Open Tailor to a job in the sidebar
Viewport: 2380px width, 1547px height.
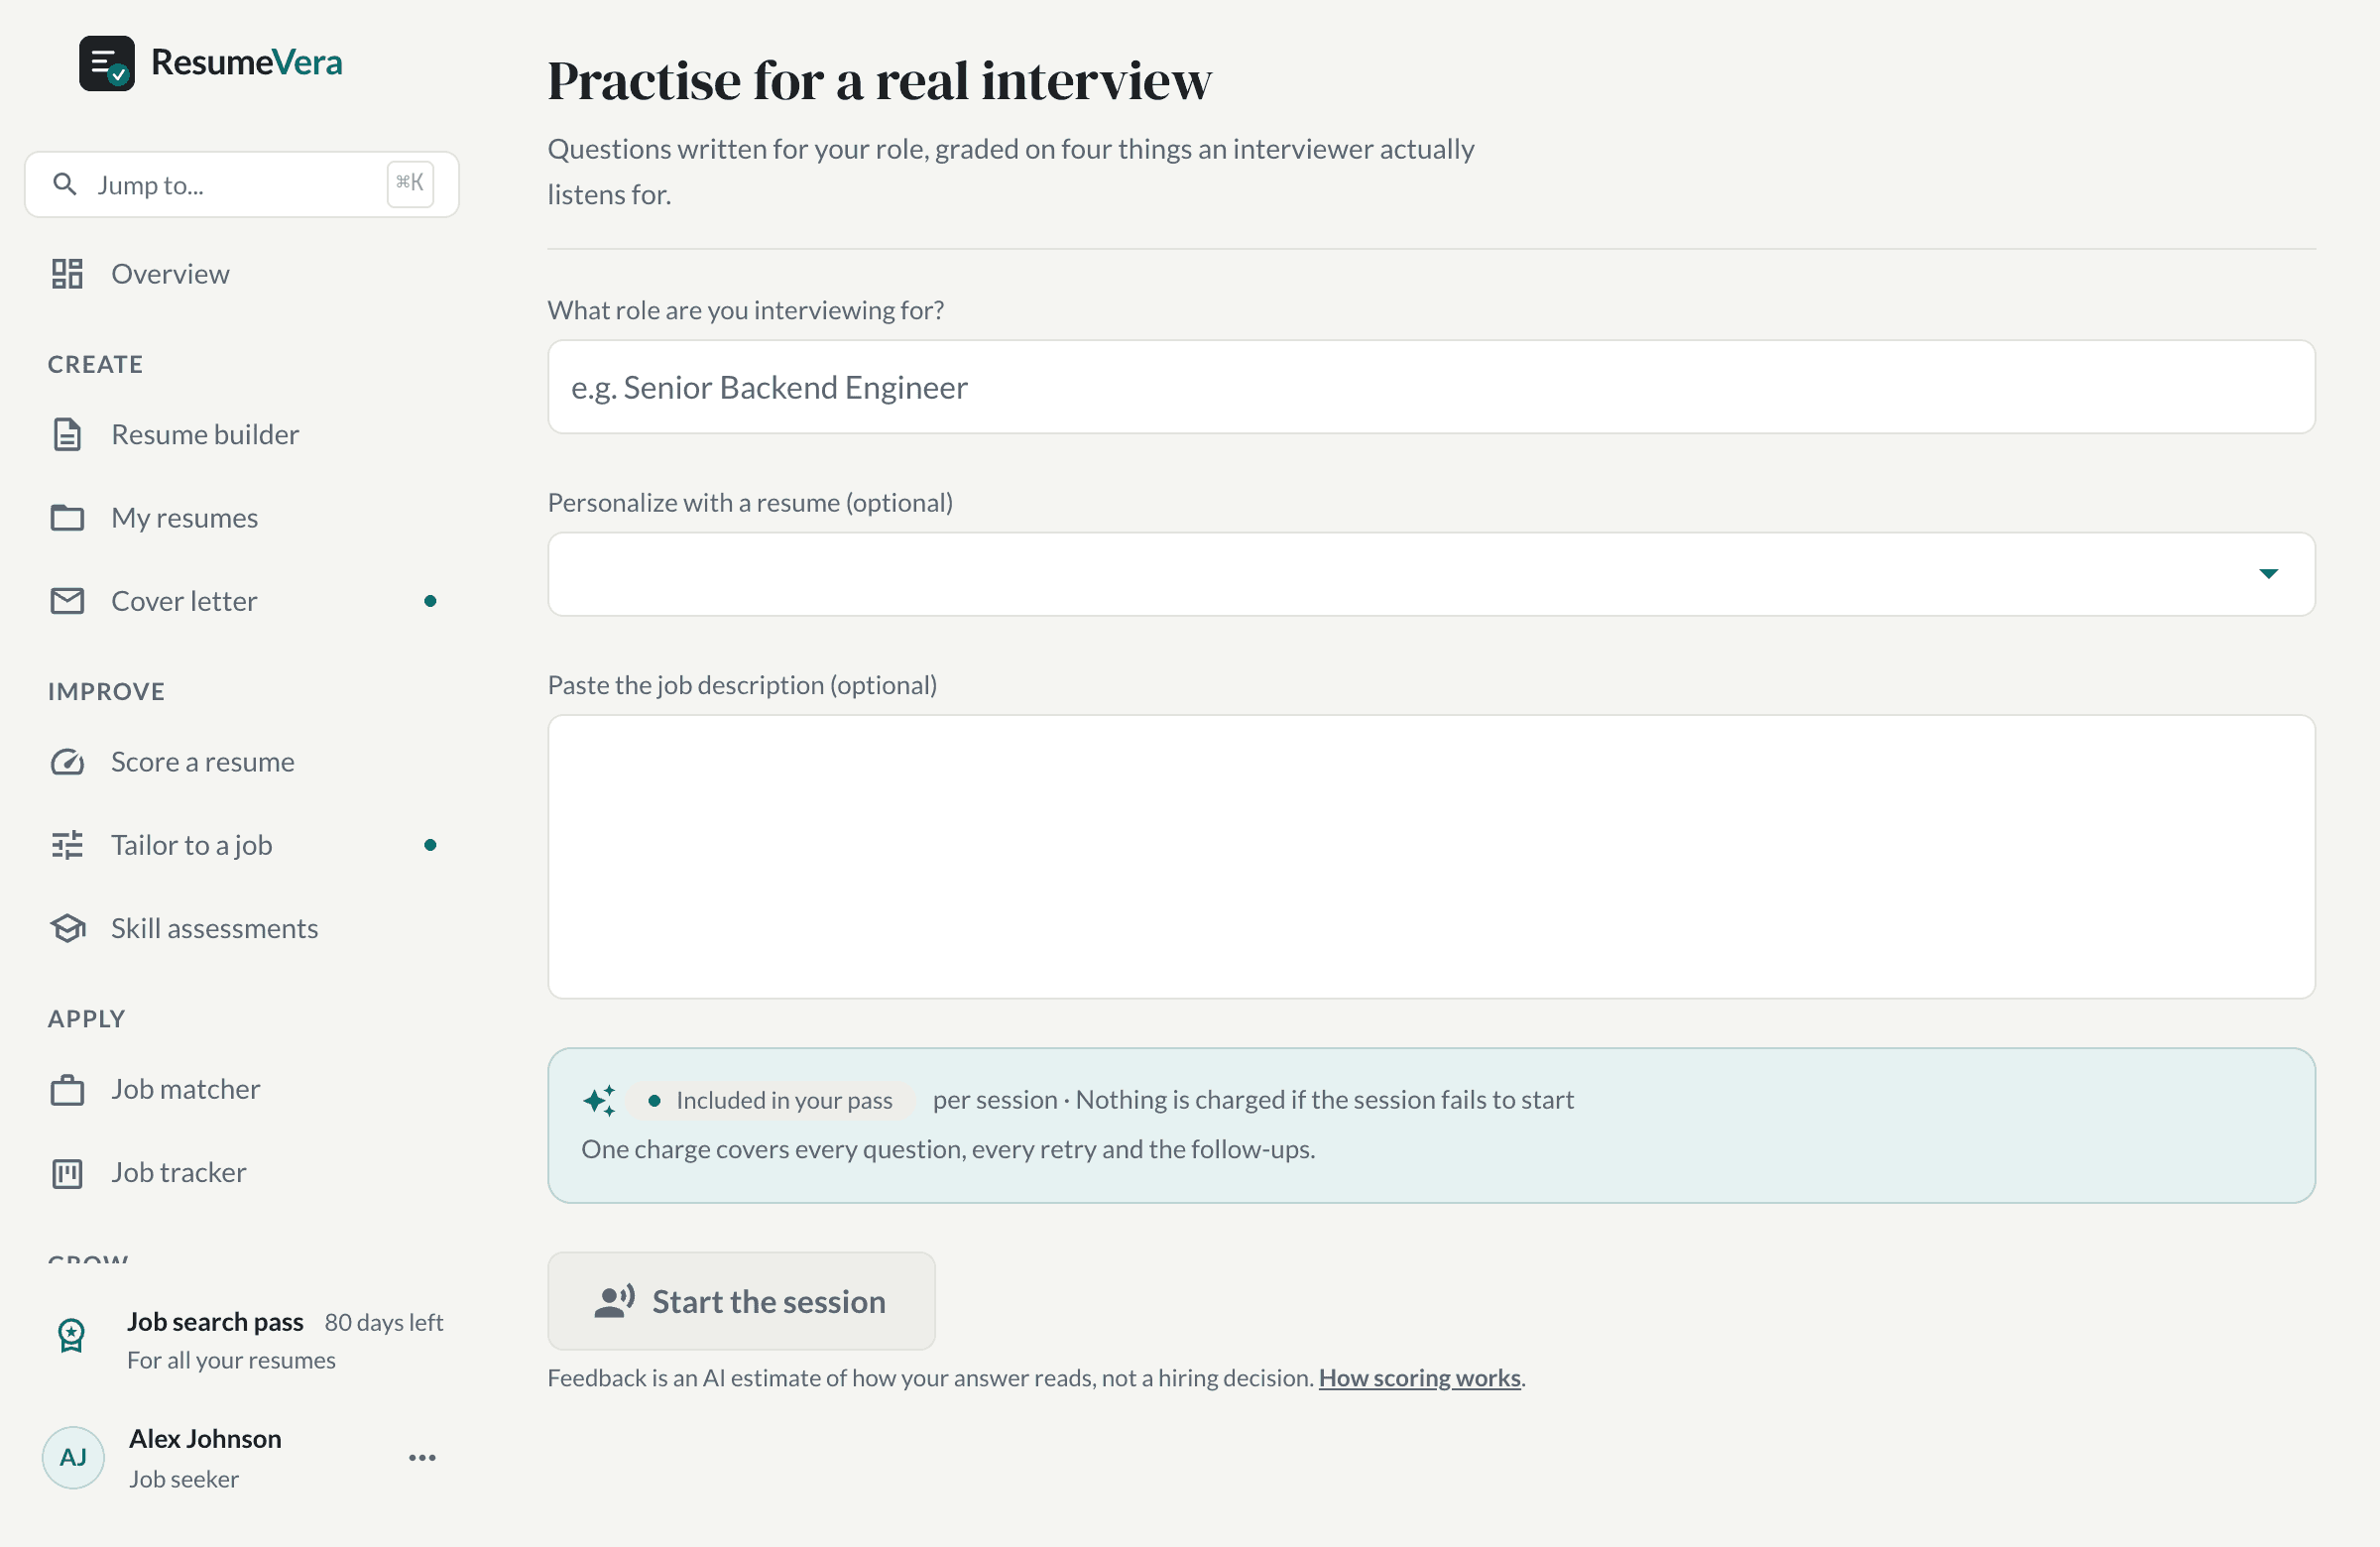coord(242,845)
